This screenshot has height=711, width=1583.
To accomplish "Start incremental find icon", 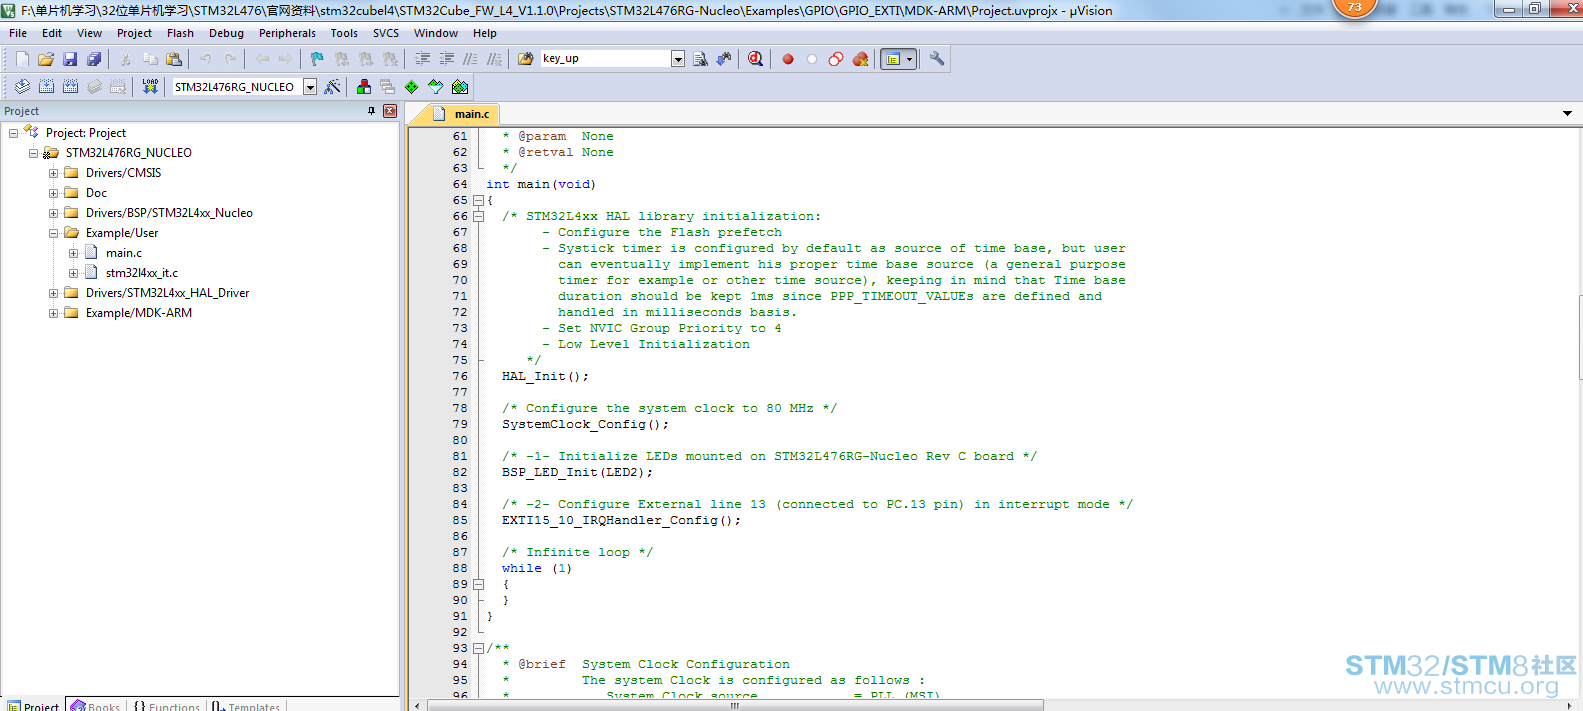I will tap(724, 59).
